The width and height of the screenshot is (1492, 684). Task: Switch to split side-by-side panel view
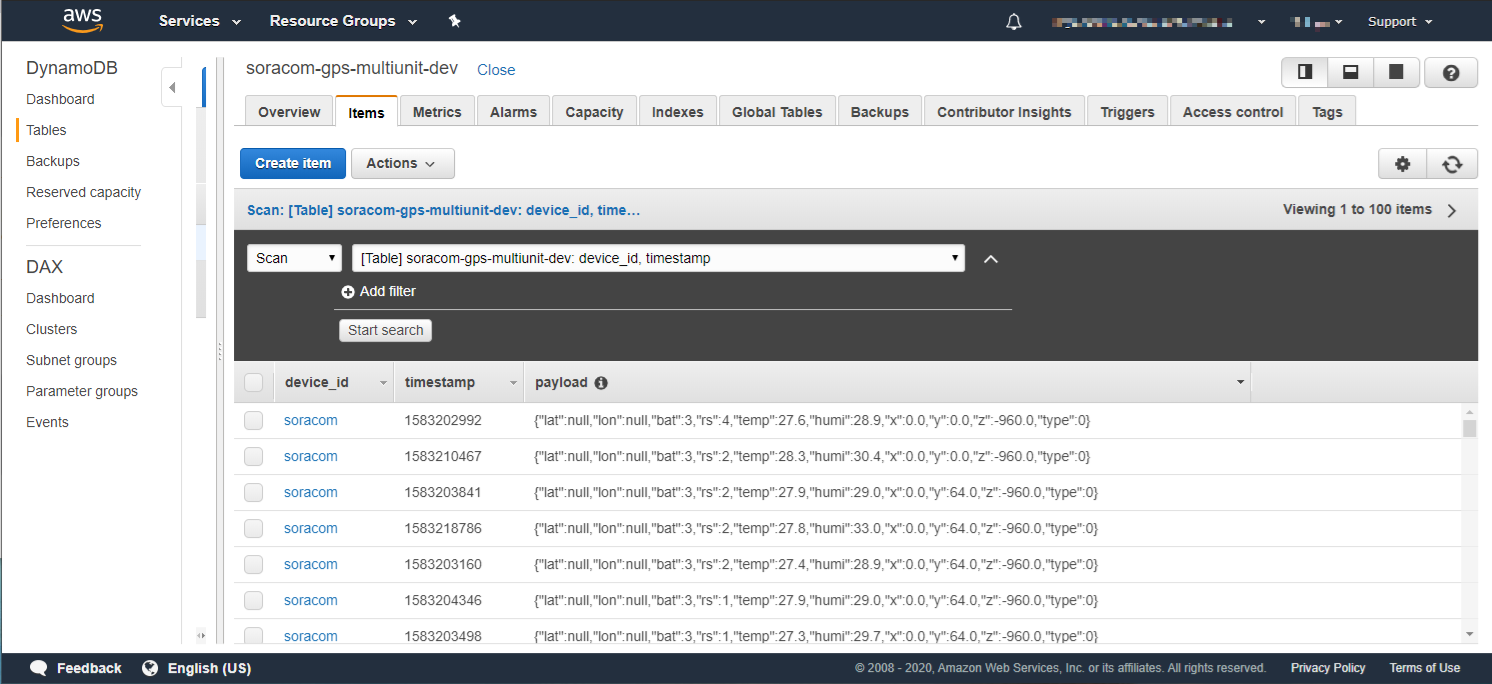click(x=1304, y=72)
